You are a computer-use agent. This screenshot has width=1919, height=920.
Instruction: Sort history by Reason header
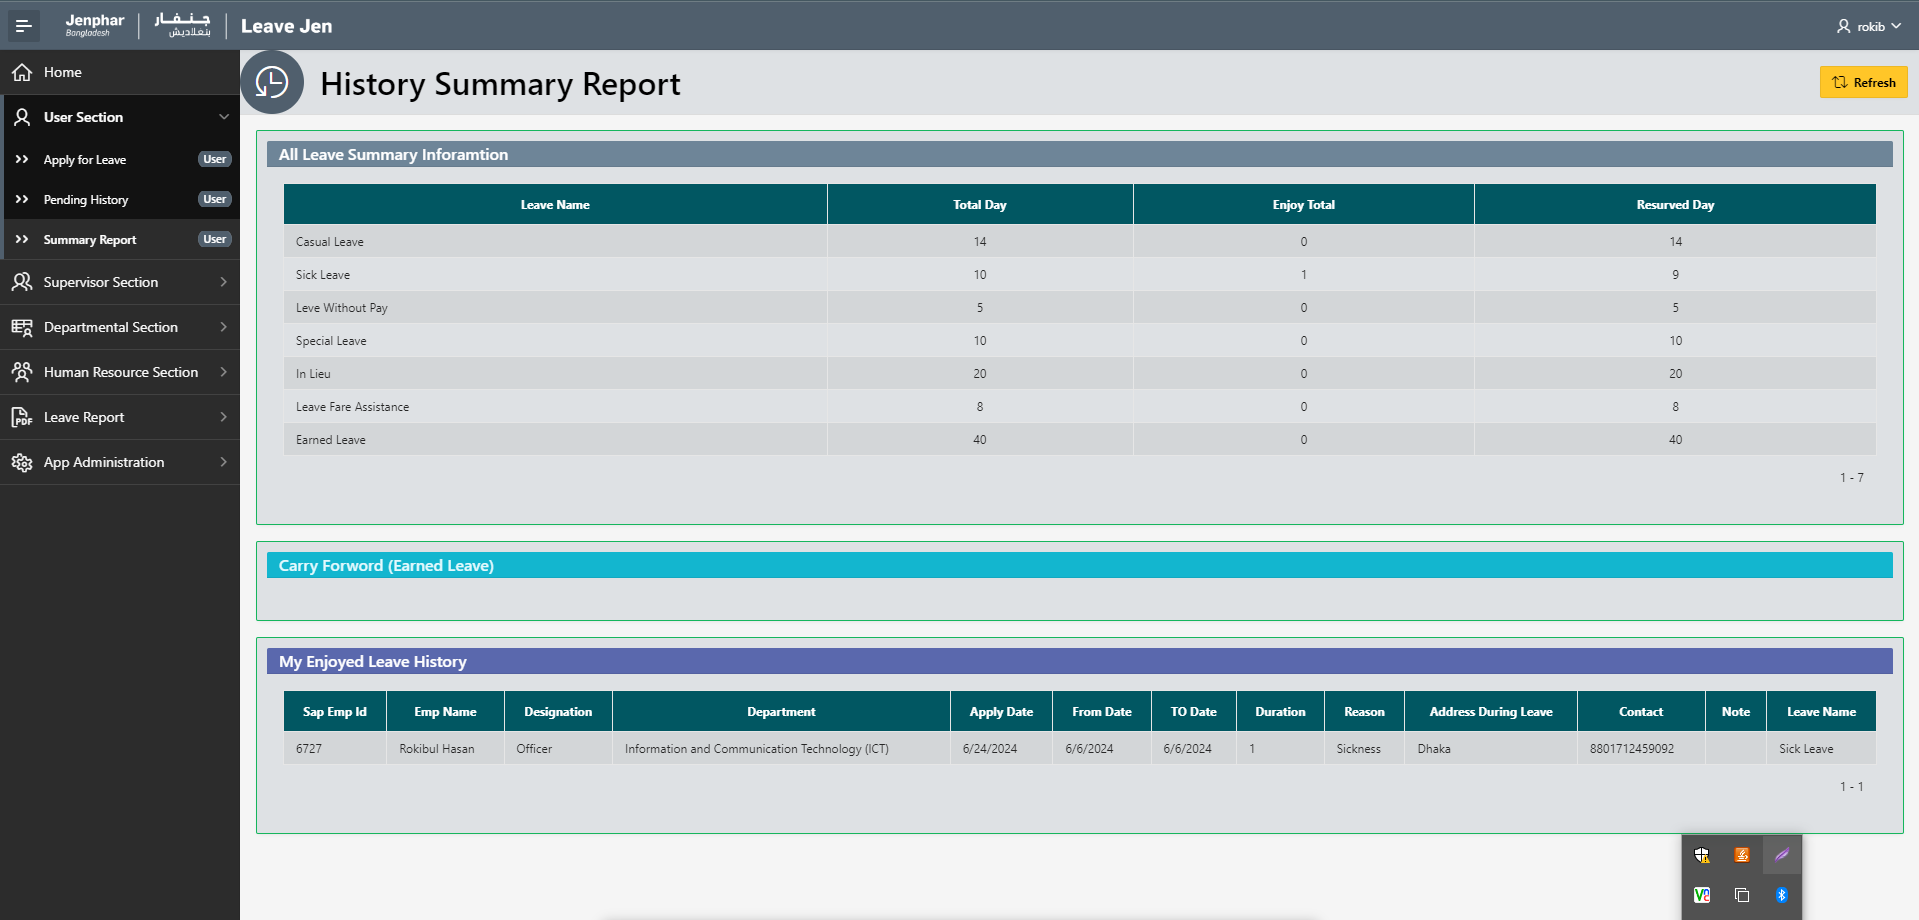[x=1364, y=712]
